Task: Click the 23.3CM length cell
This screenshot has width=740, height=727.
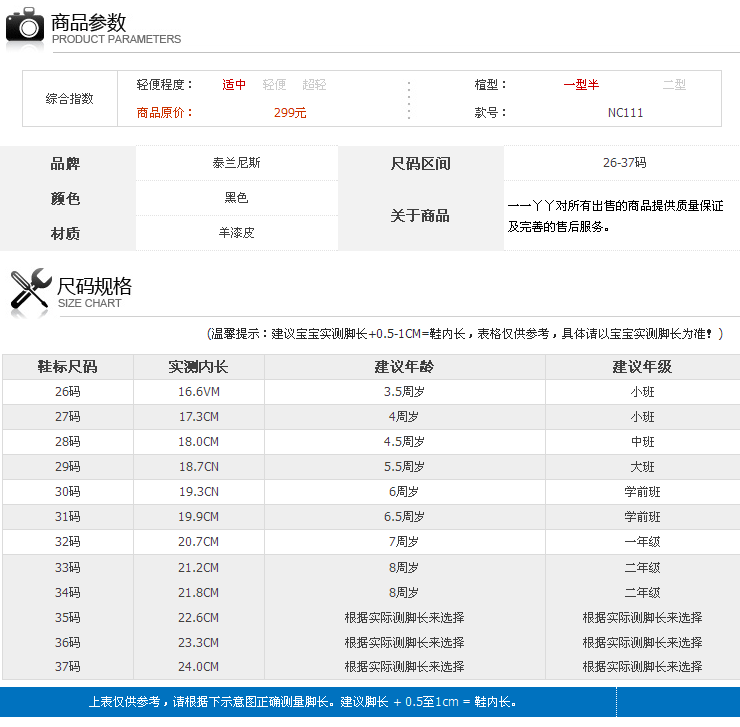Action: (x=199, y=642)
